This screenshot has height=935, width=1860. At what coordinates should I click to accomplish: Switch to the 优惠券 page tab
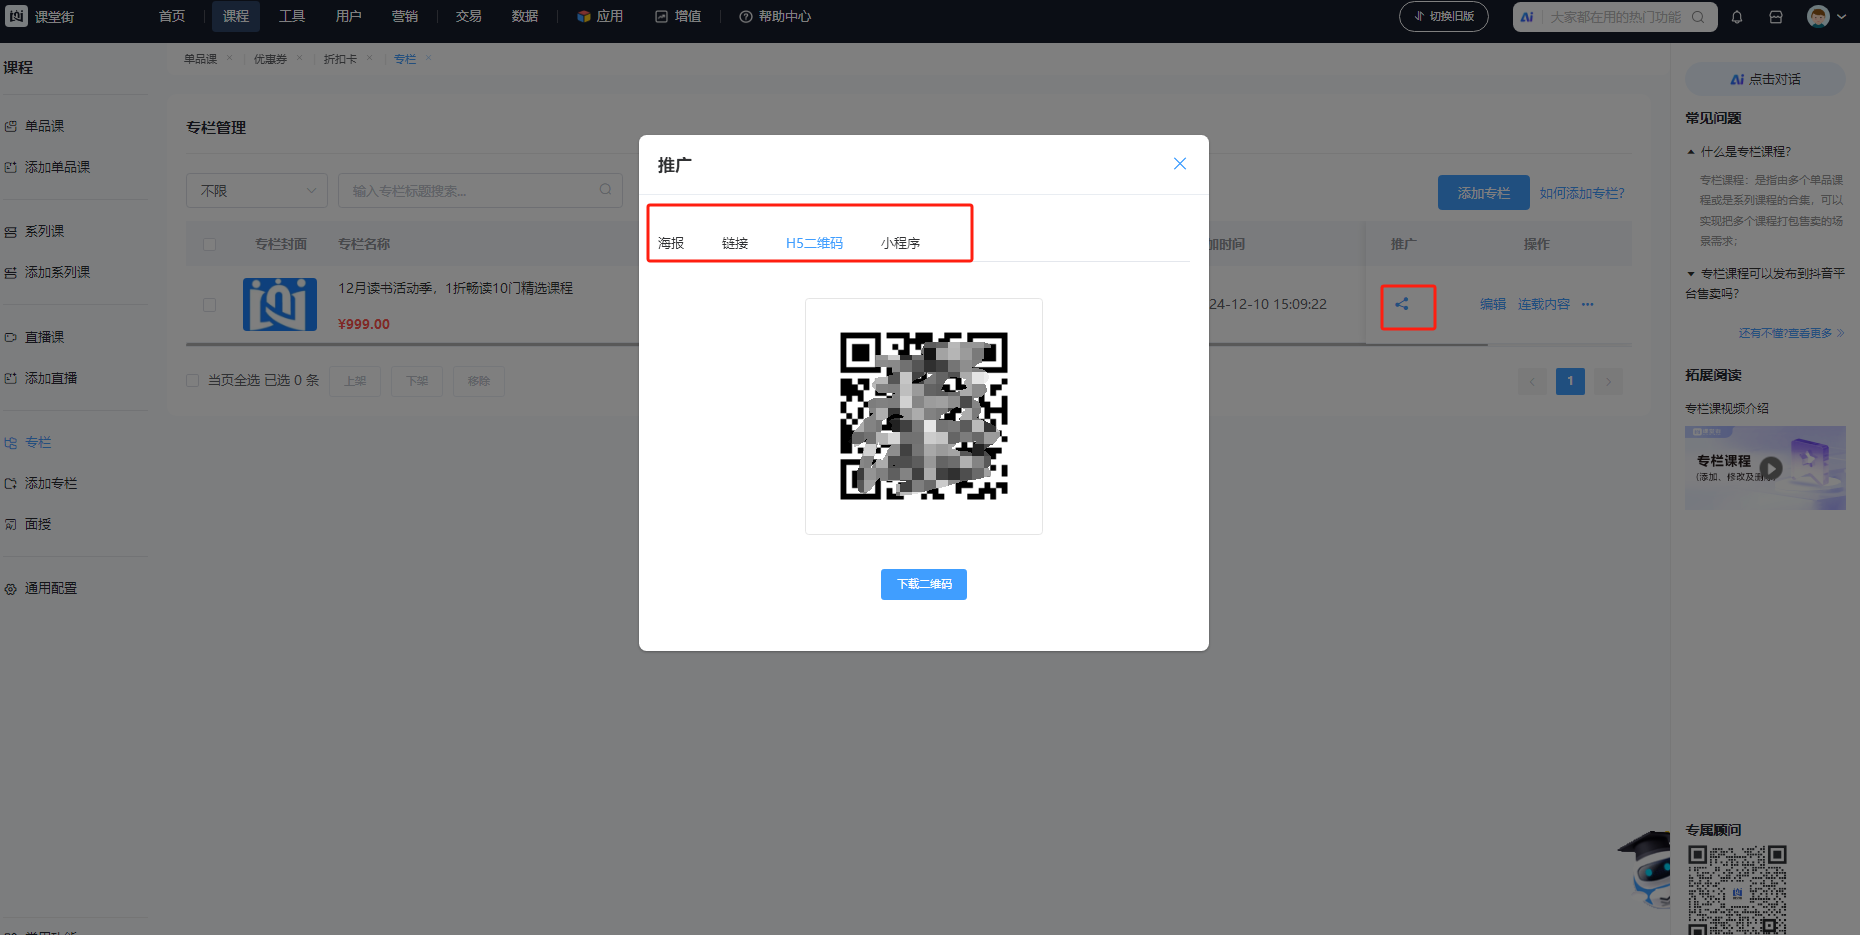(x=270, y=59)
